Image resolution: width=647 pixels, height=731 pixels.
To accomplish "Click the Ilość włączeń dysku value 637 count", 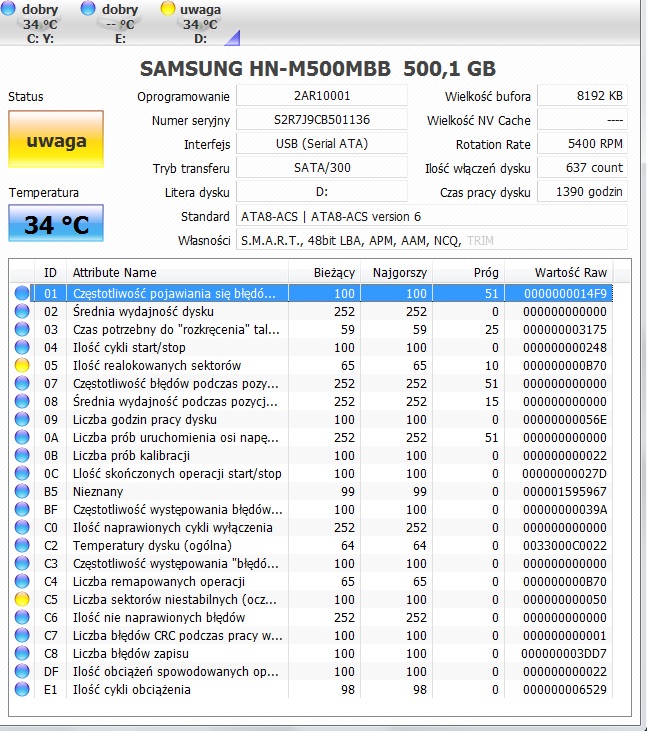I will point(582,168).
